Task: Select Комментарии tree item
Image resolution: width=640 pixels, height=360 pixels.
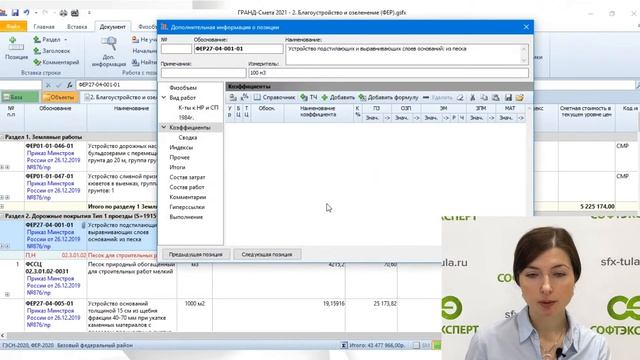Action: pyautogui.click(x=188, y=197)
